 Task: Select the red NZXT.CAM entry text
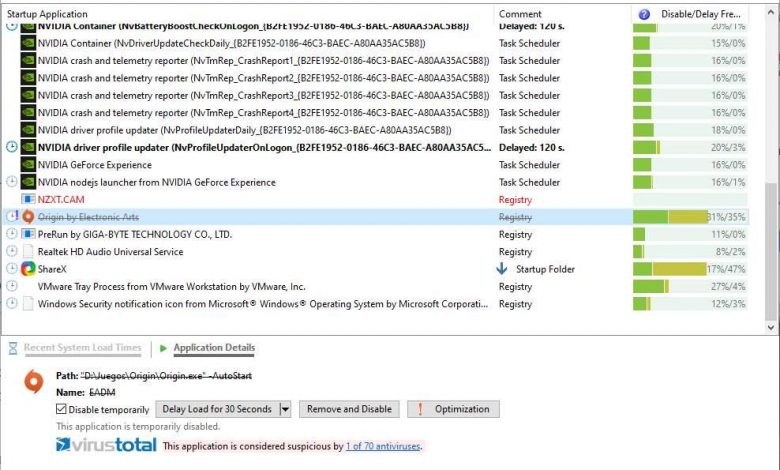(x=61, y=199)
